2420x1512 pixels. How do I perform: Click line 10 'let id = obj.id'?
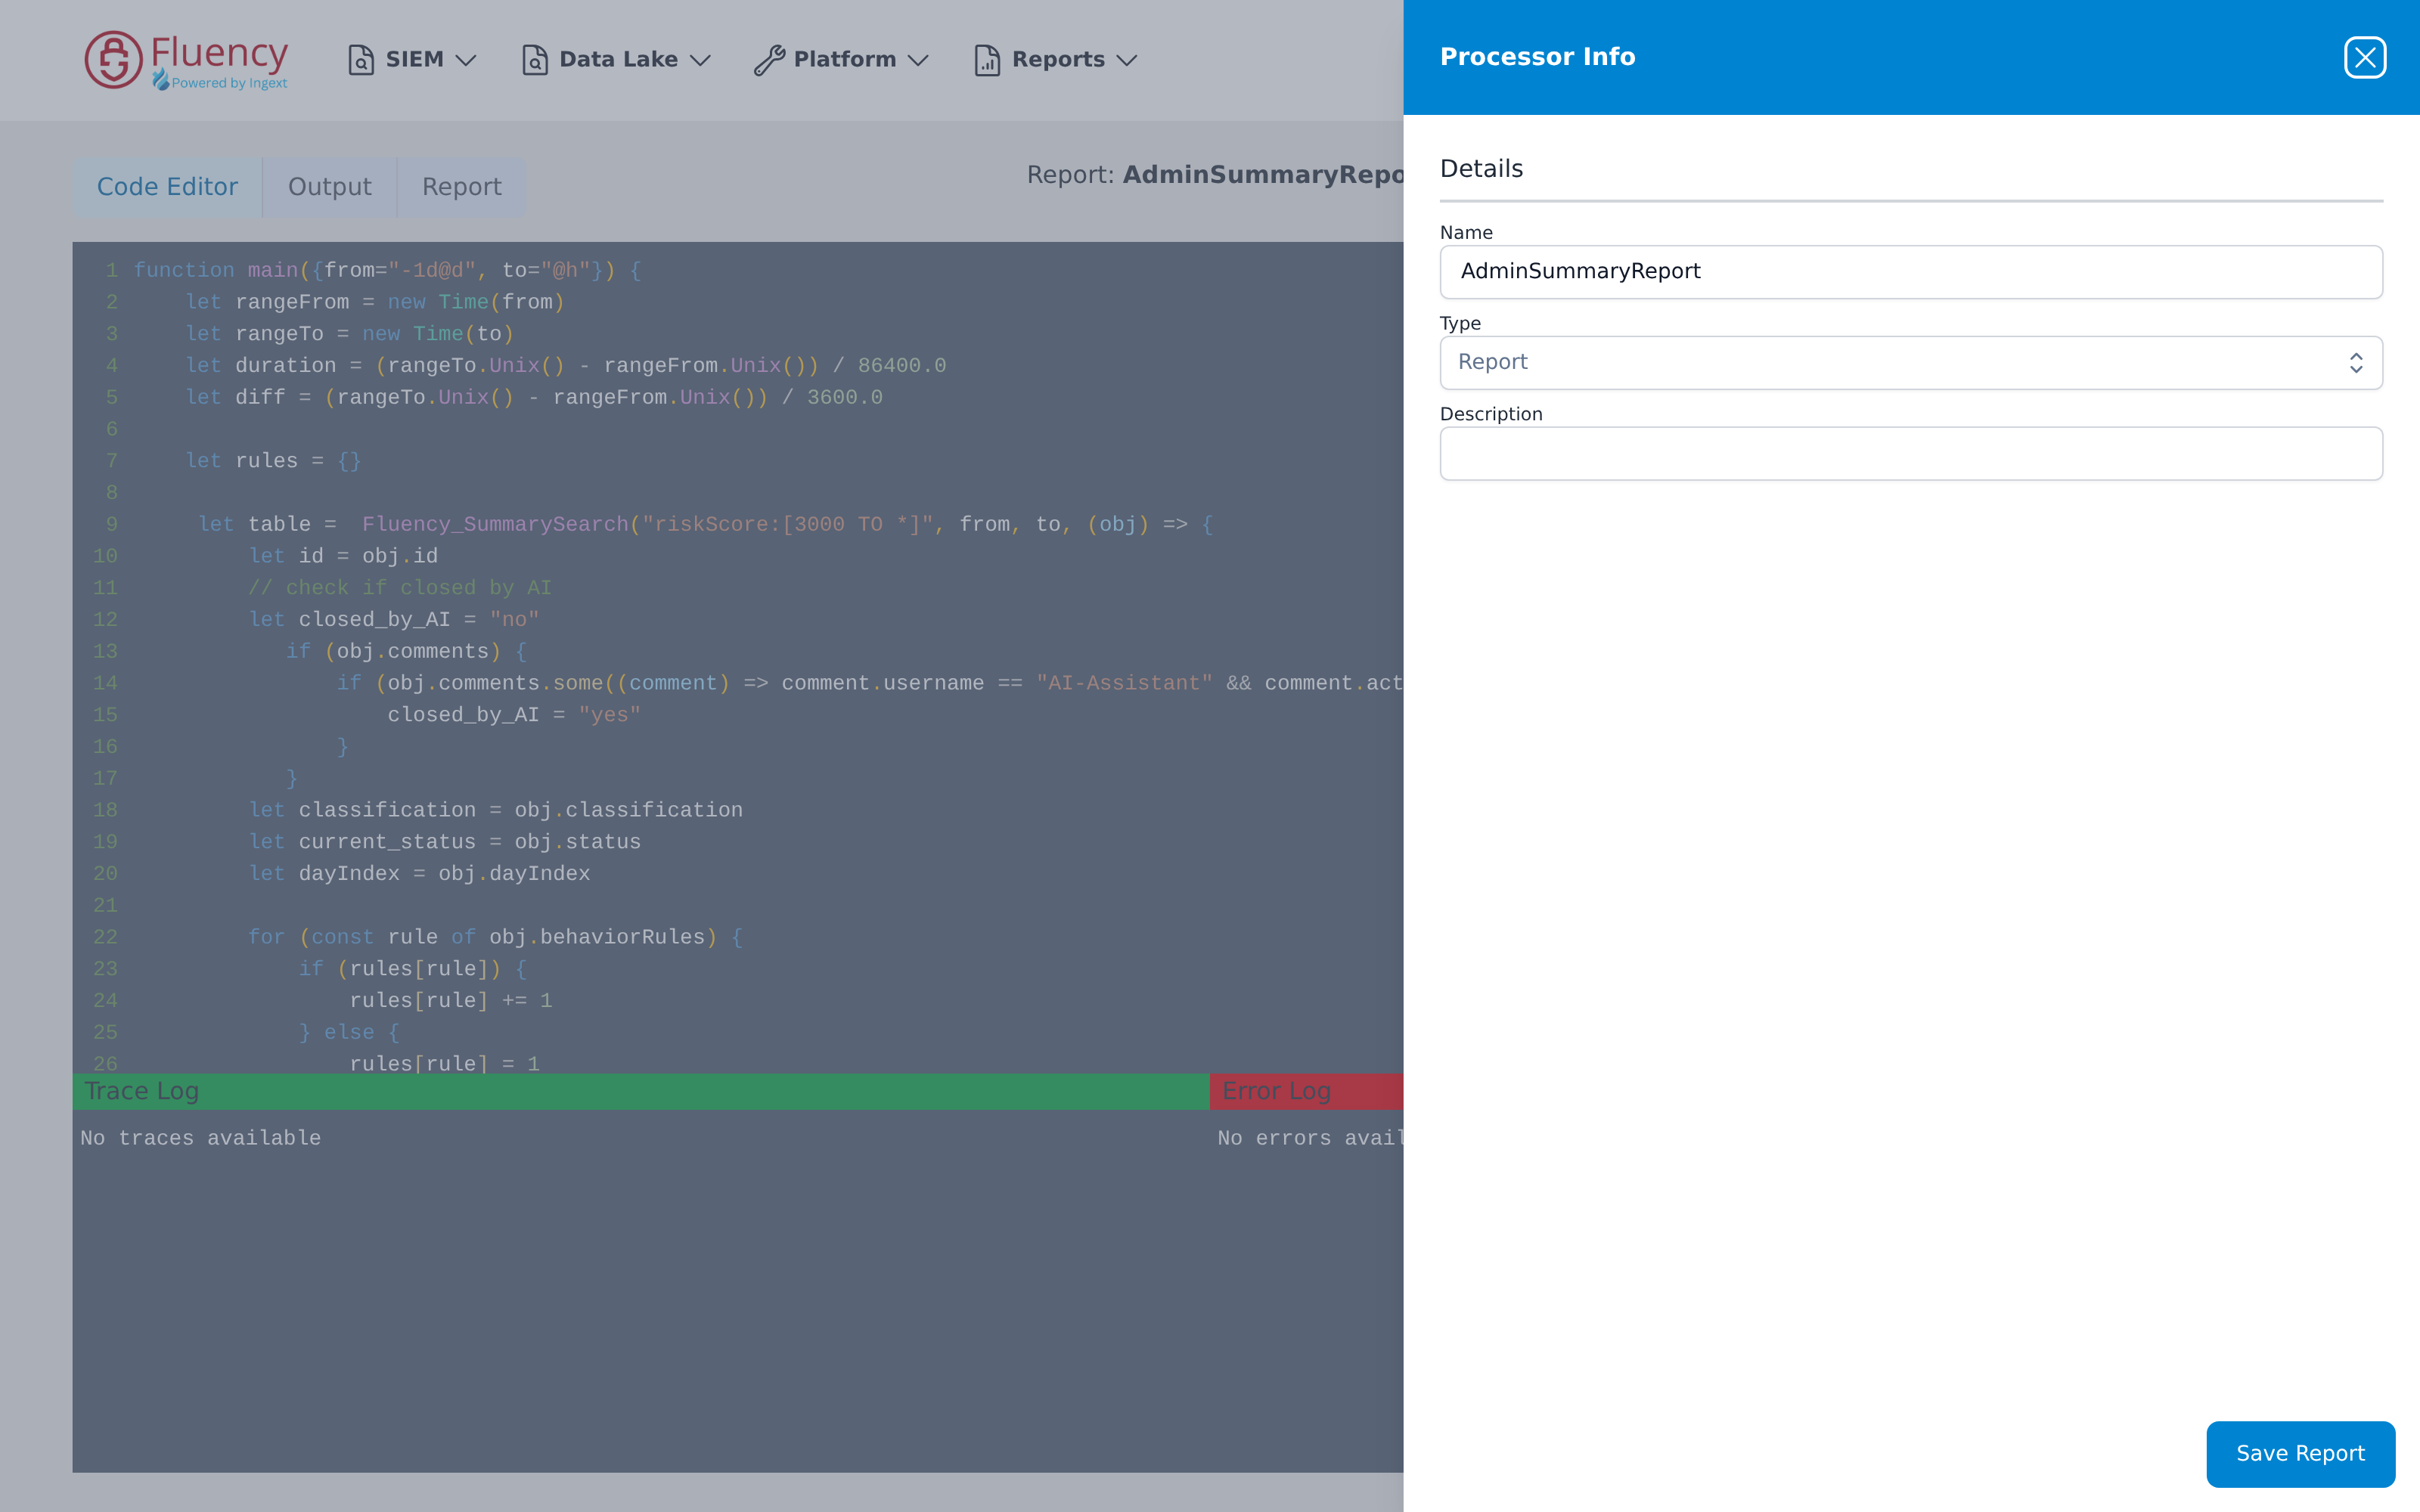click(344, 556)
